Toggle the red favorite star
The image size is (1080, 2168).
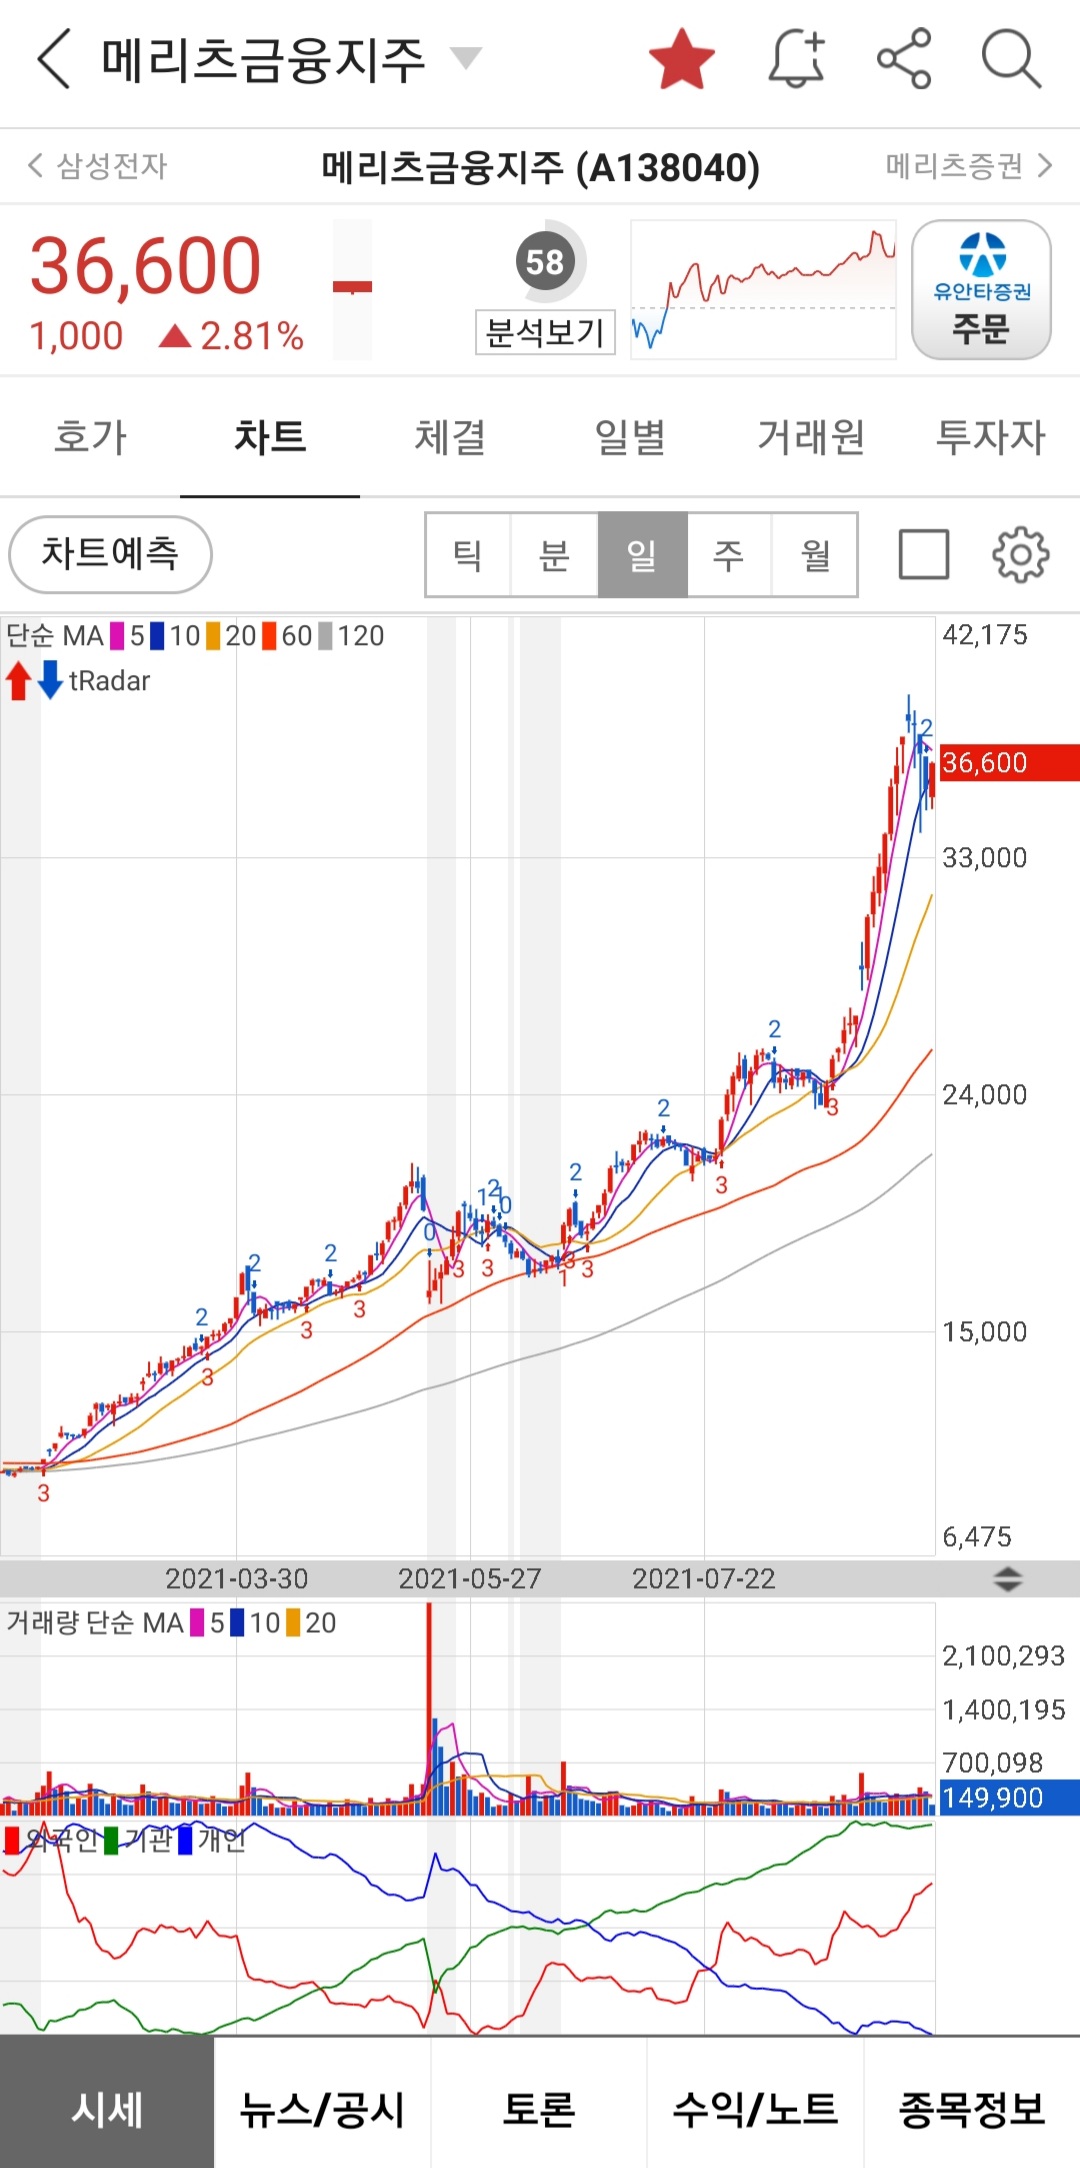(682, 59)
